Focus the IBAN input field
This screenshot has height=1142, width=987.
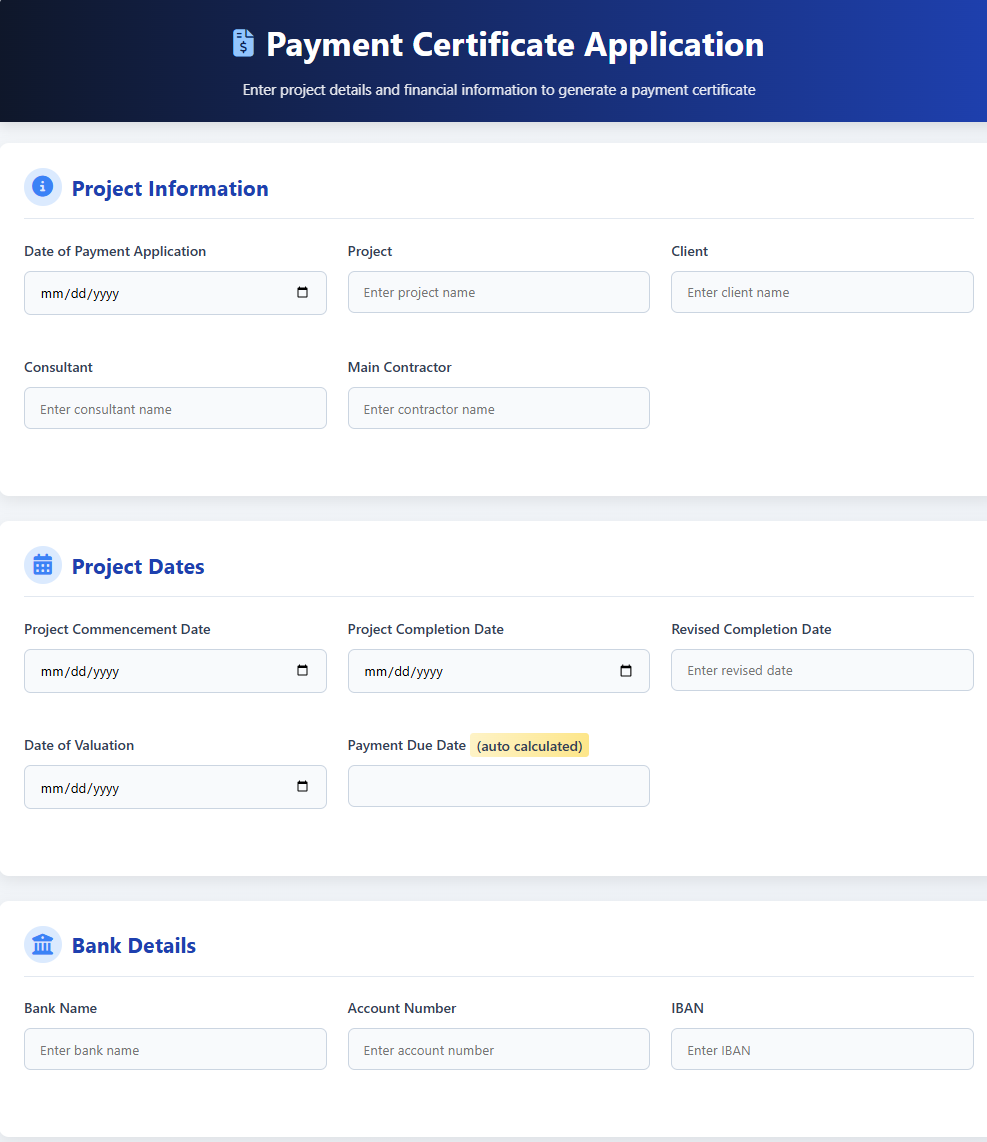click(821, 1049)
